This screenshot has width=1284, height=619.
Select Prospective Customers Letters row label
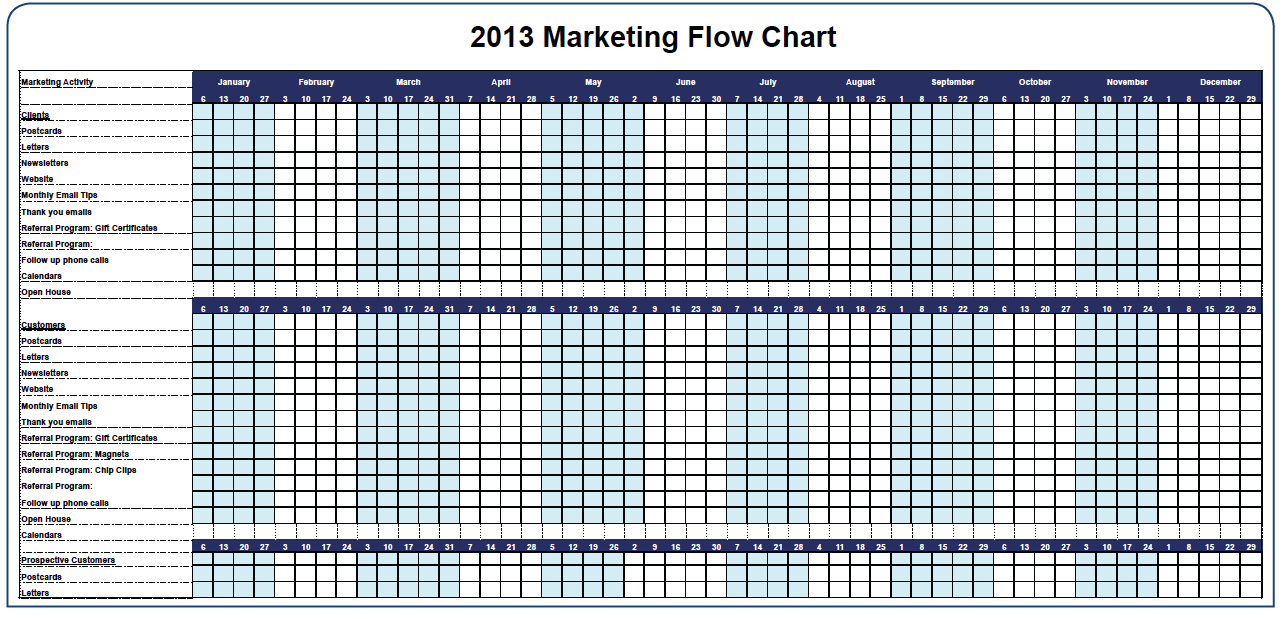[35, 593]
